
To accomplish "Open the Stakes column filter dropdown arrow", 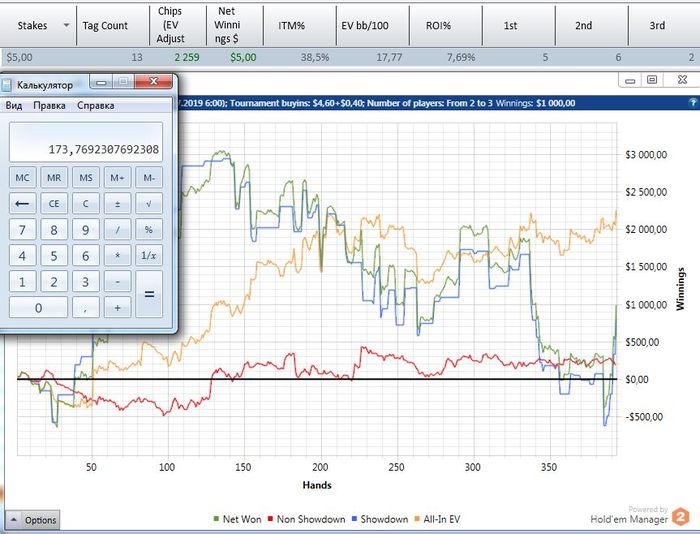I will [66, 25].
